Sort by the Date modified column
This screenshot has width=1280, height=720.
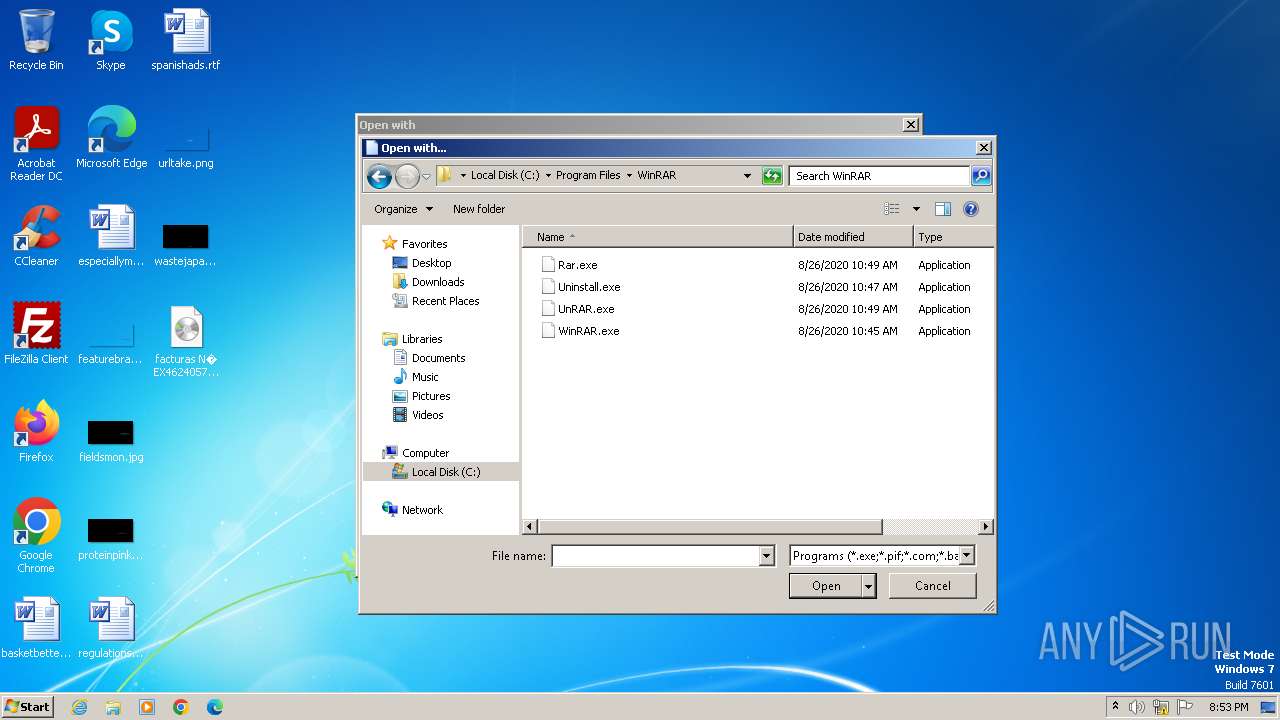[x=854, y=237]
